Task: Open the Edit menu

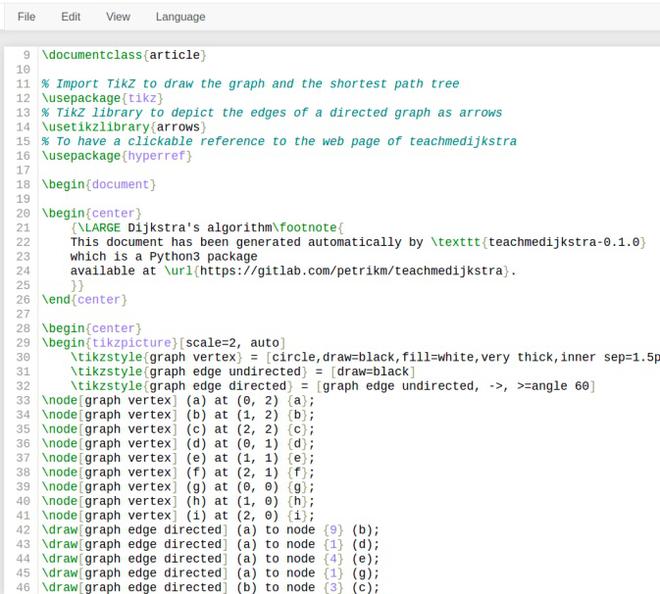Action: 70,17
